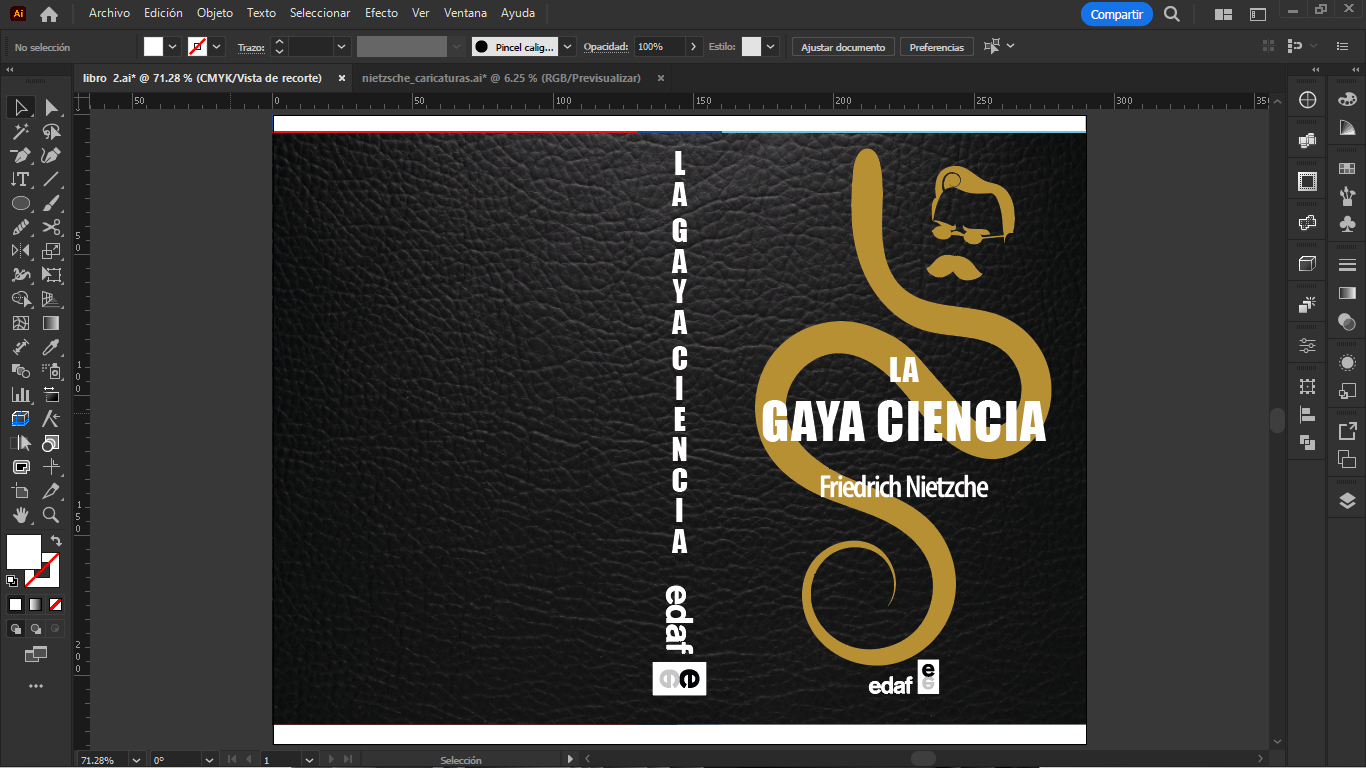Expand the Opacidad value arrow
Screen dimensions: 1366x768
694,47
